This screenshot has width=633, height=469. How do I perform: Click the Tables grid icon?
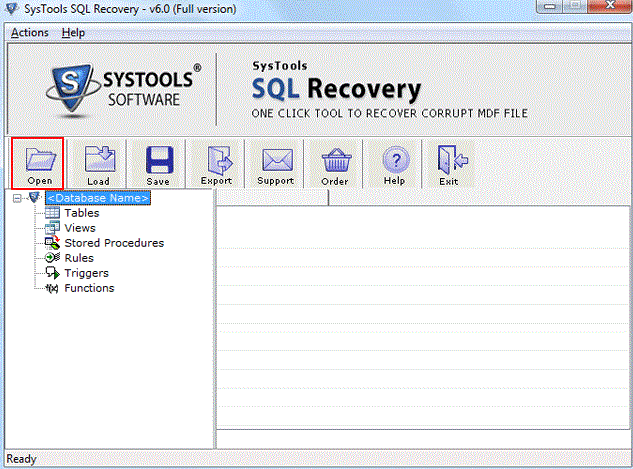(x=52, y=212)
